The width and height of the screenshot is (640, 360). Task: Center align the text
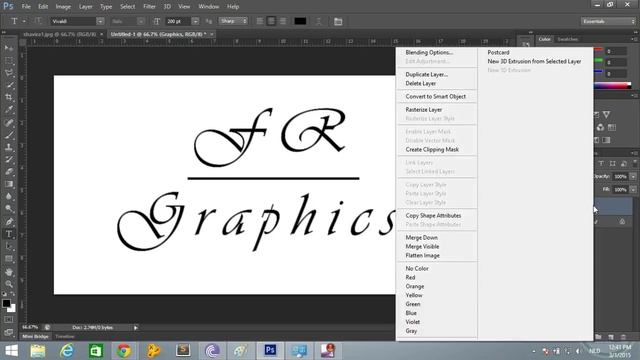pos(271,21)
